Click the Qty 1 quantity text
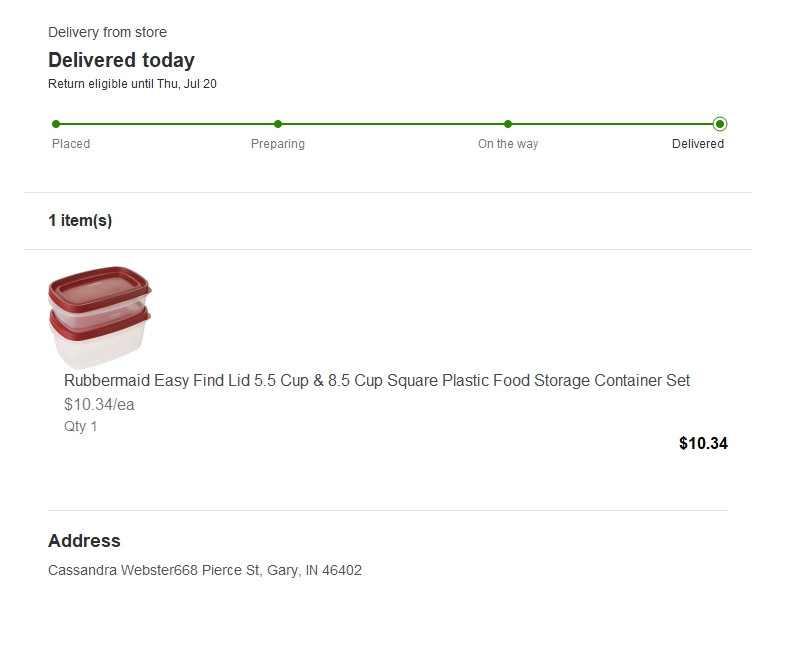Screen dimensions: 800x646 (x=81, y=426)
